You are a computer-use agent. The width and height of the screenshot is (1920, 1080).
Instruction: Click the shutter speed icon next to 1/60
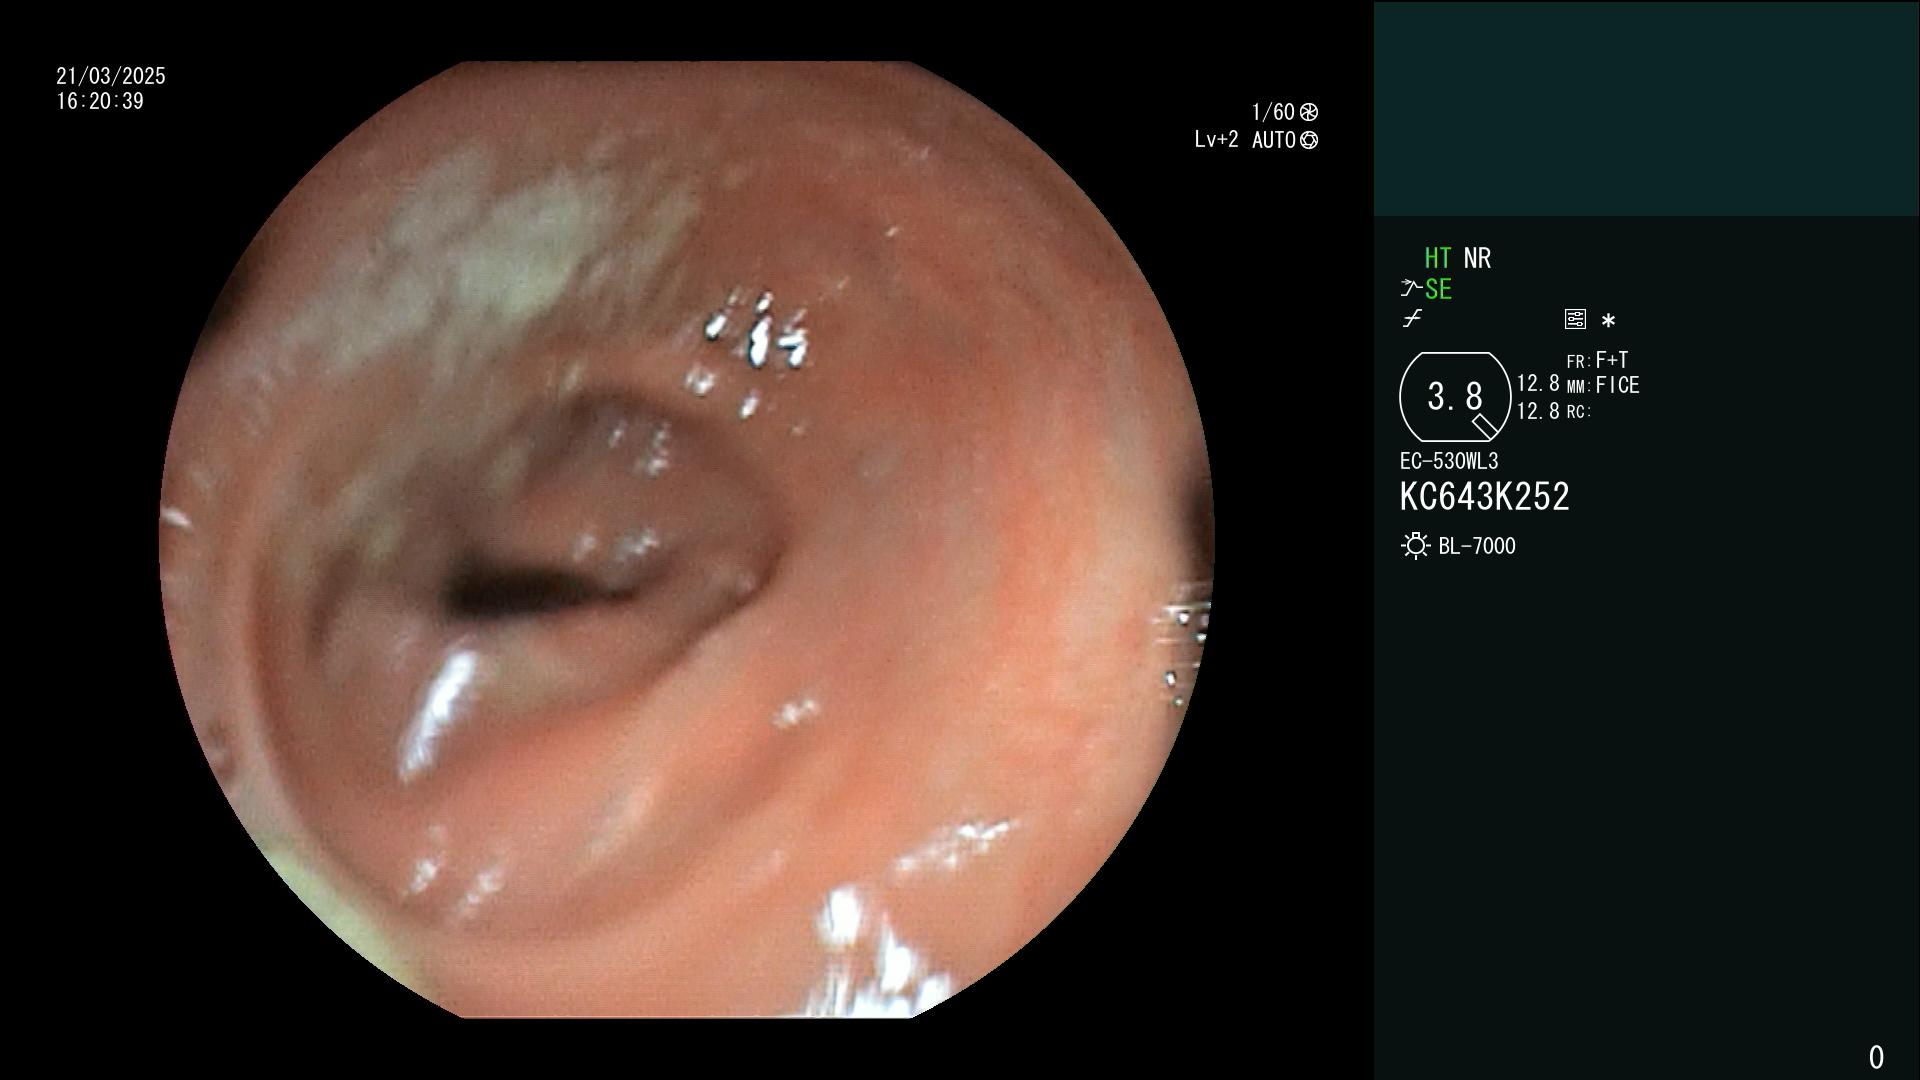[x=1309, y=112]
